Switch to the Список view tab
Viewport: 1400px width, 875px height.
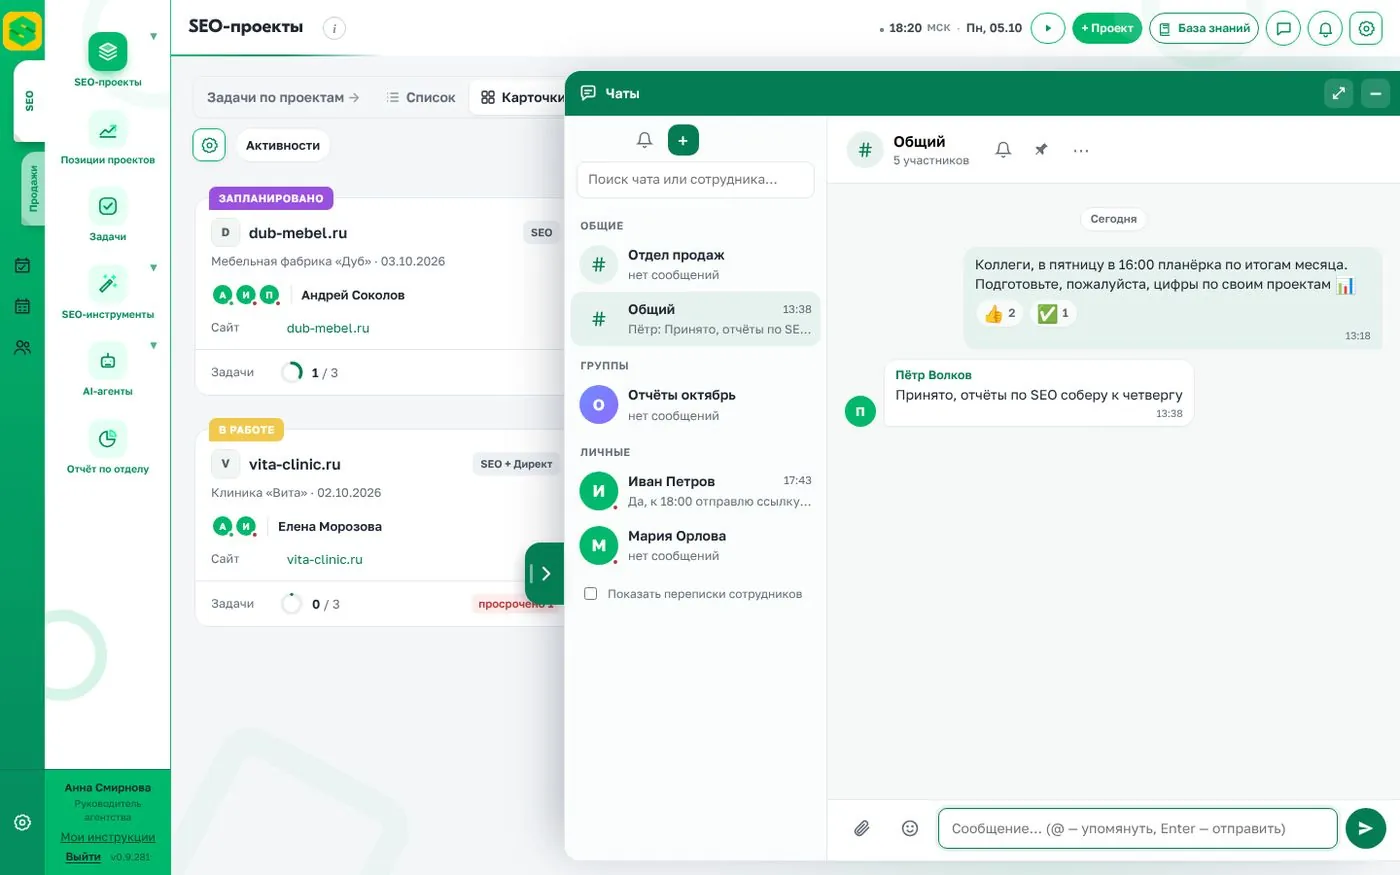click(x=421, y=97)
